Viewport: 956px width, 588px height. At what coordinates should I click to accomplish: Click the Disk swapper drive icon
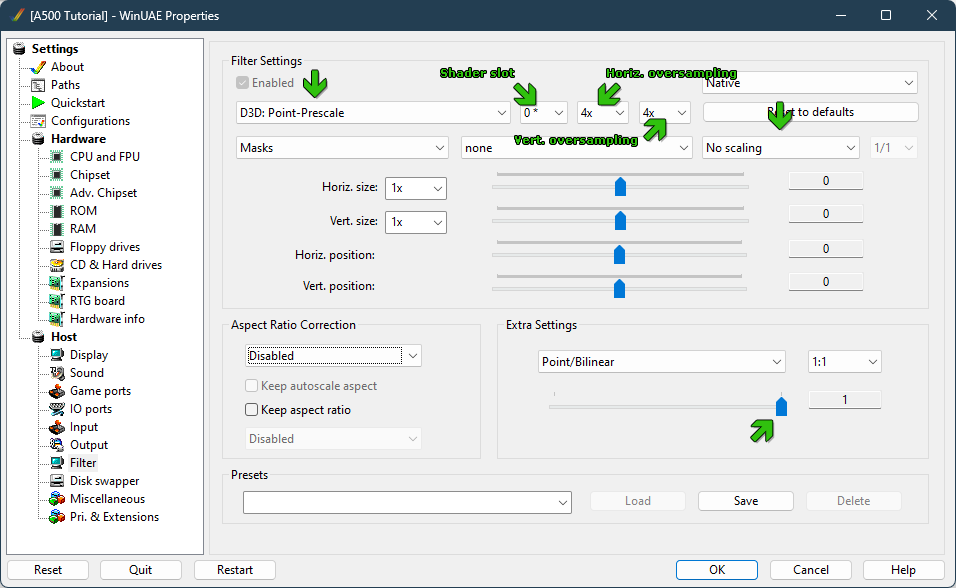click(57, 481)
